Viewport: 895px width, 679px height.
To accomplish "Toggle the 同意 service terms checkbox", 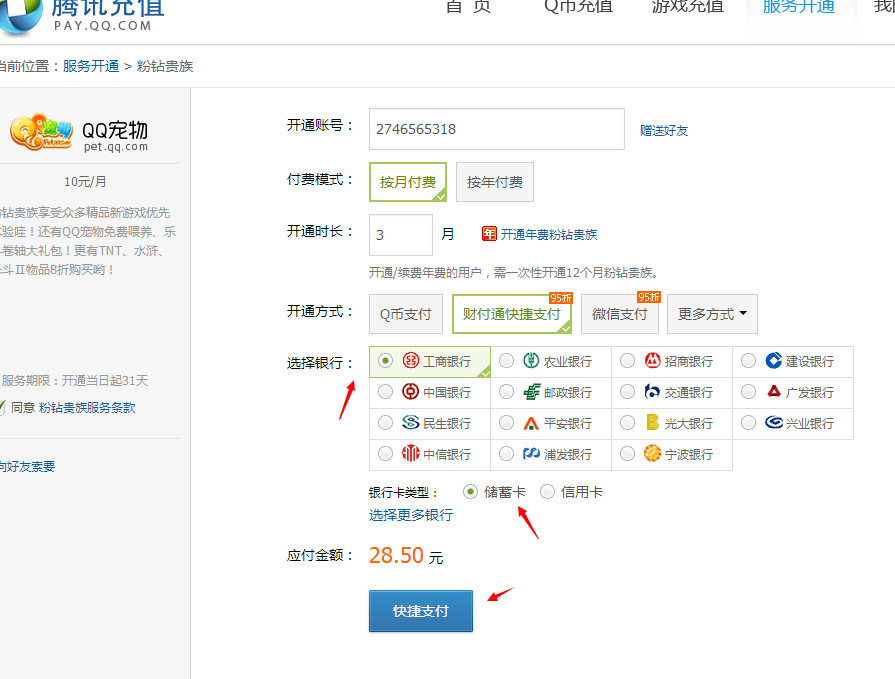I will coord(2,407).
